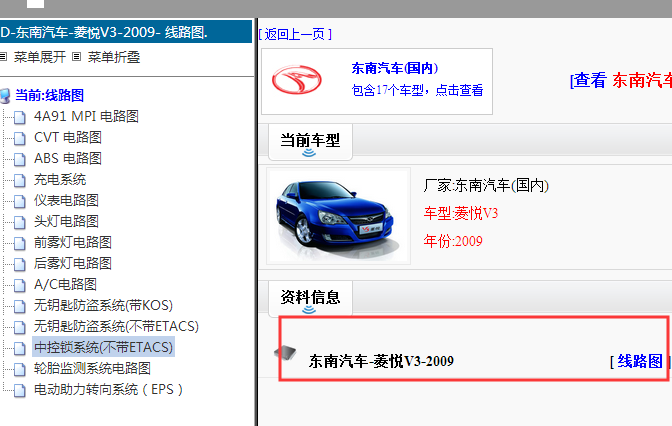The width and height of the screenshot is (672, 426).
Task: Open 电动助力转向系统（EPS） entry
Action: click(x=108, y=389)
